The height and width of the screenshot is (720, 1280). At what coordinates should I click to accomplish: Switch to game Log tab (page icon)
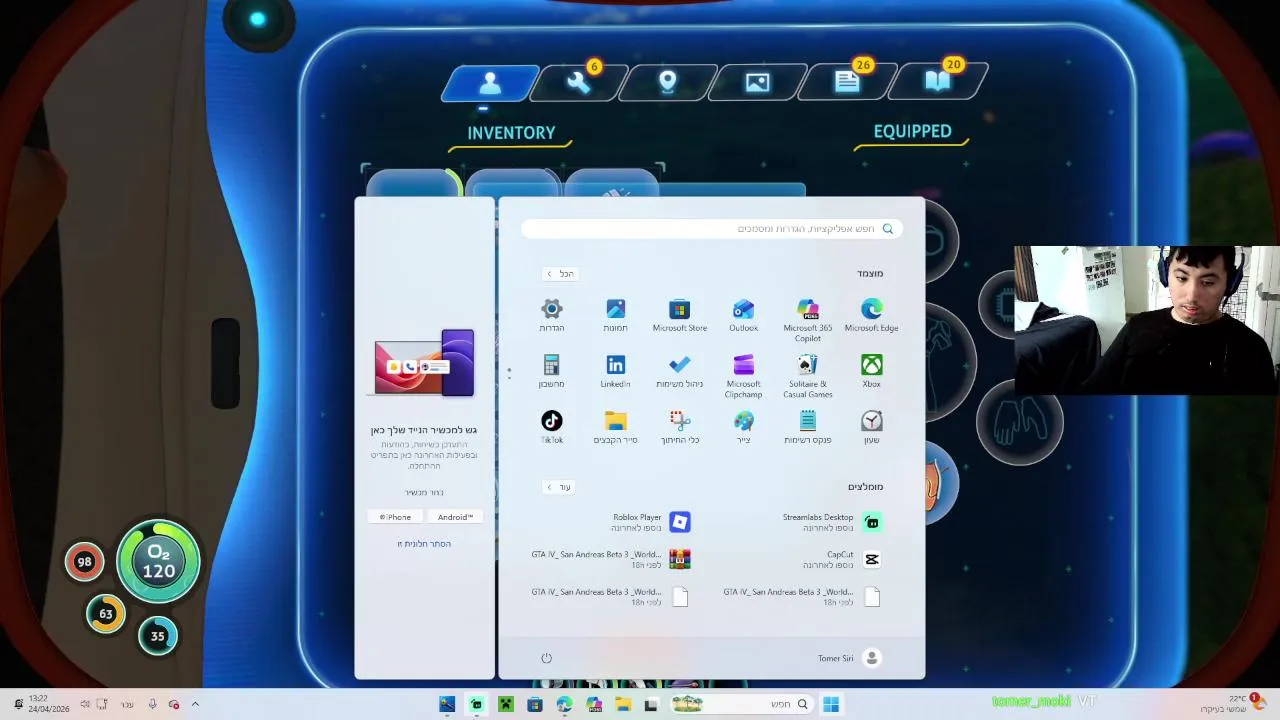pyautogui.click(x=847, y=83)
